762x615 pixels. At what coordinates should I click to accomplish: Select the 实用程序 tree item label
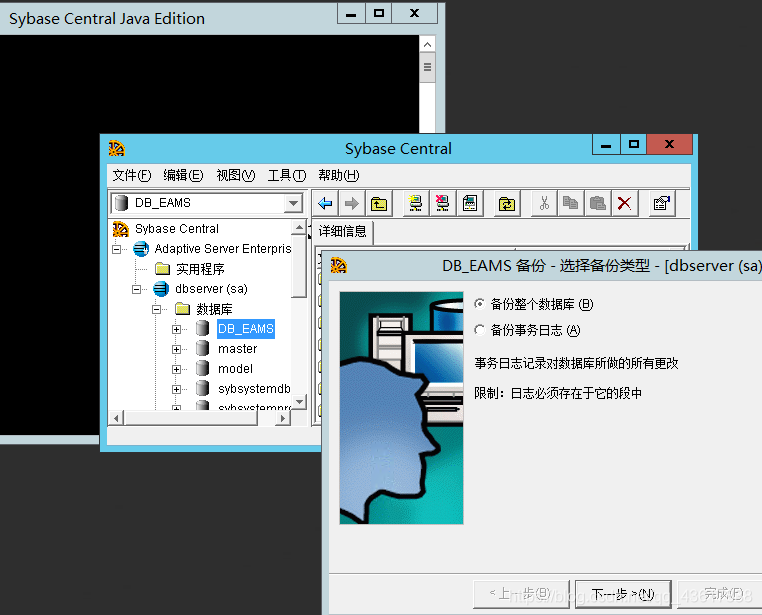[x=200, y=269]
